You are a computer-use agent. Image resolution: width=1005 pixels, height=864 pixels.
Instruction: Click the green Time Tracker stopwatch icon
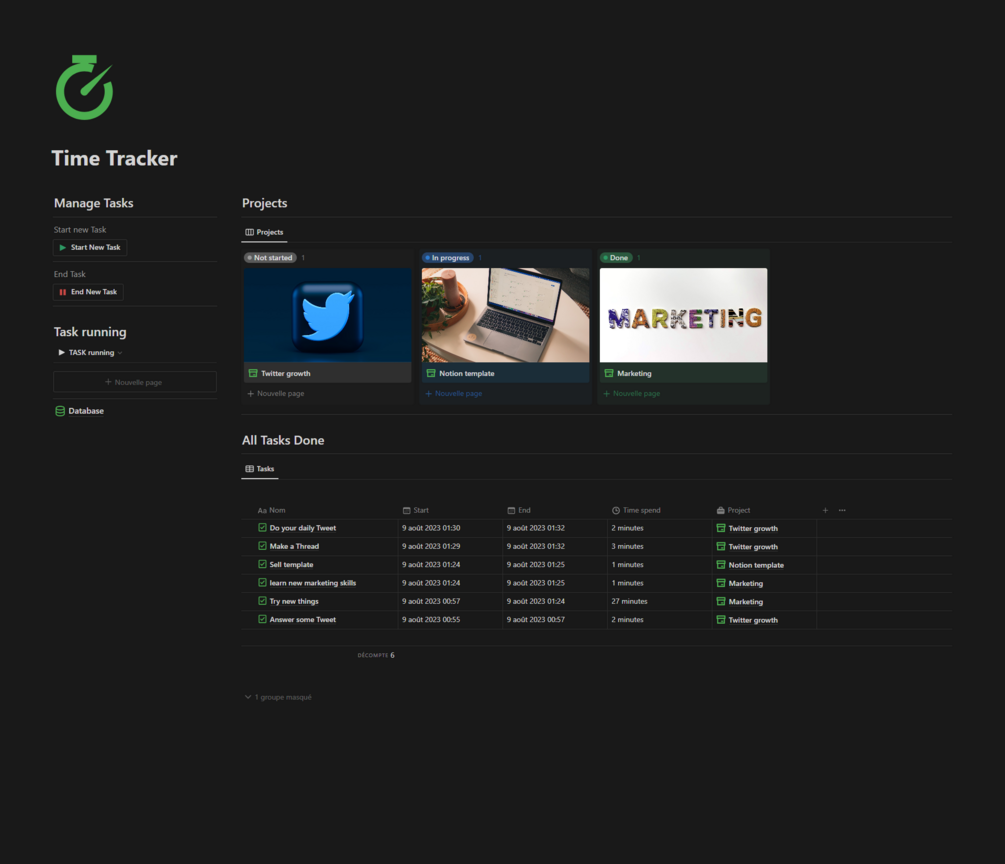(x=85, y=87)
